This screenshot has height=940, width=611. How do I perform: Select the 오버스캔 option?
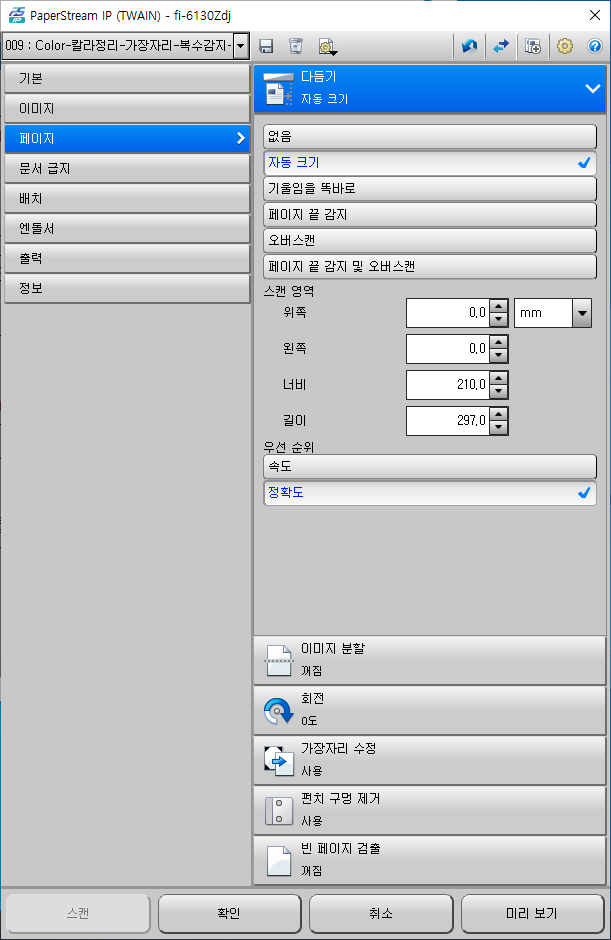(430, 240)
